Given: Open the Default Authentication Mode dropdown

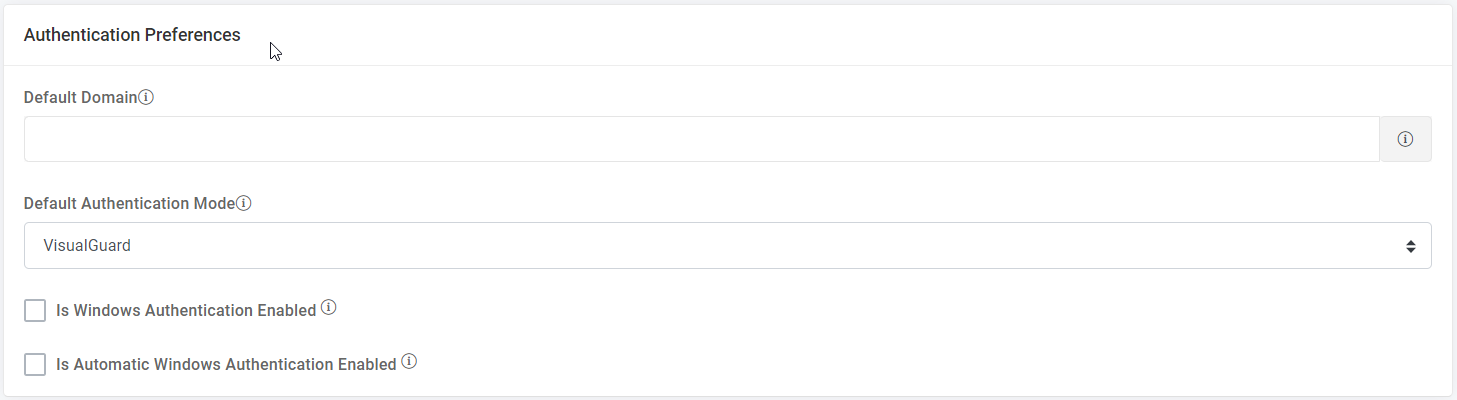Looking at the screenshot, I should (x=727, y=245).
